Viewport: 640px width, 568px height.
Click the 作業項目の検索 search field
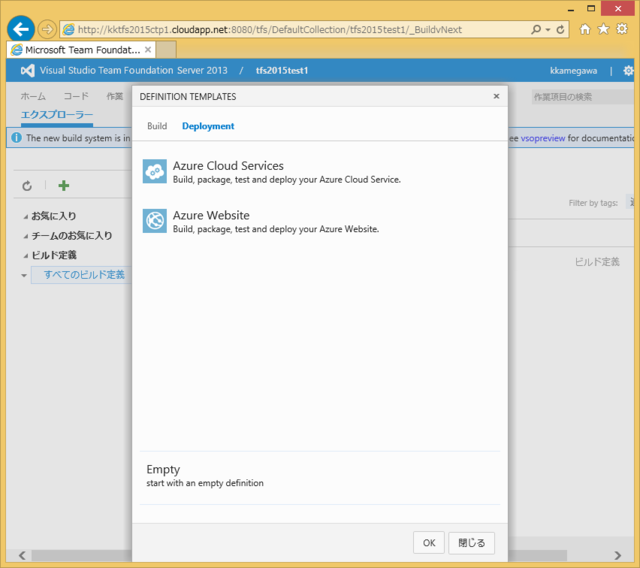coord(584,97)
